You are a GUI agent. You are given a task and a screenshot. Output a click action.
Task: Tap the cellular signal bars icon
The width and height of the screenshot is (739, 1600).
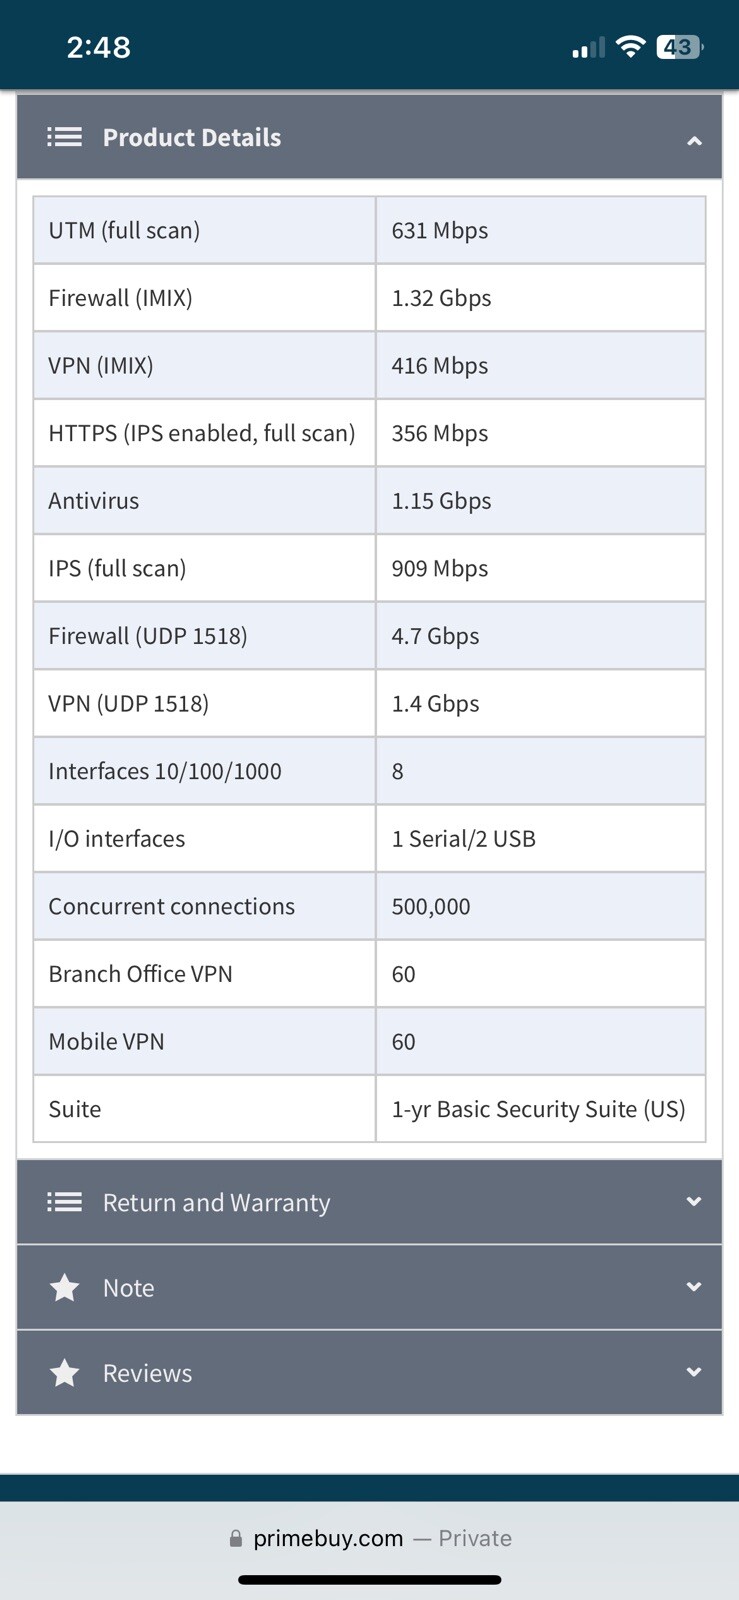click(x=589, y=47)
